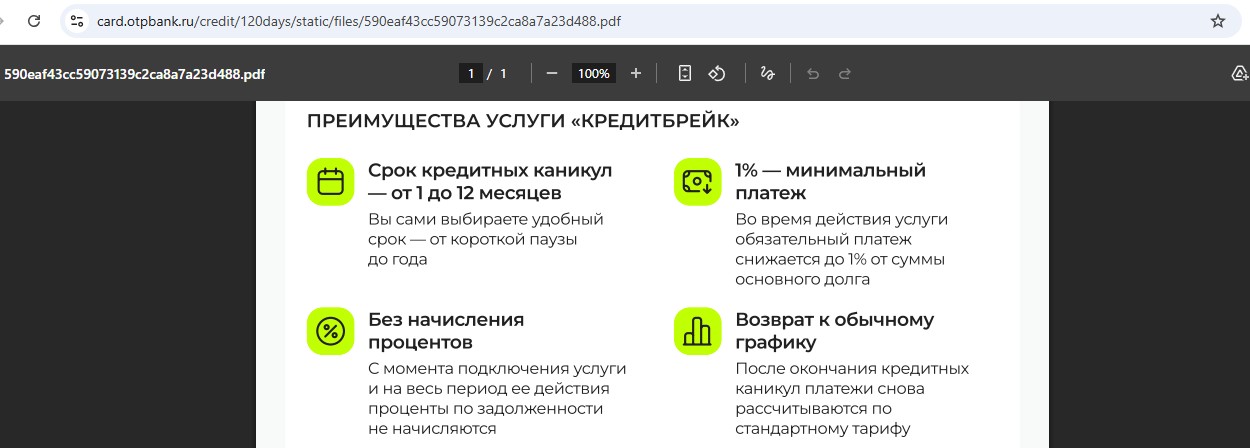
Task: Click the bar chart icon for regular schedule
Action: click(697, 331)
